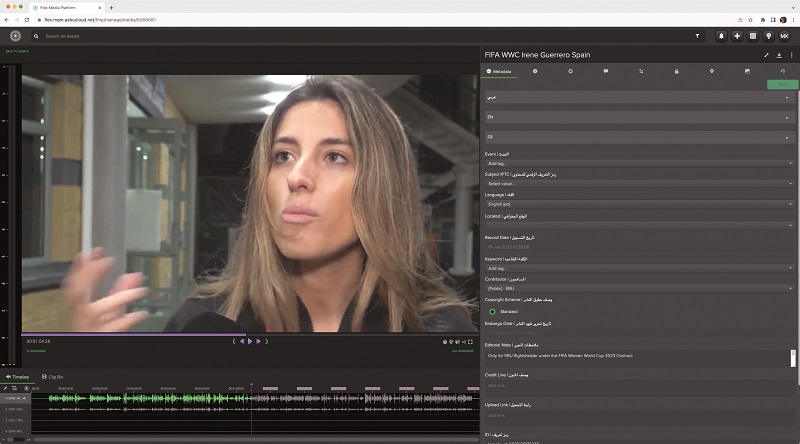The width and height of the screenshot is (800, 444).
Task: Open the grid apps icon in header
Action: pyautogui.click(x=753, y=36)
